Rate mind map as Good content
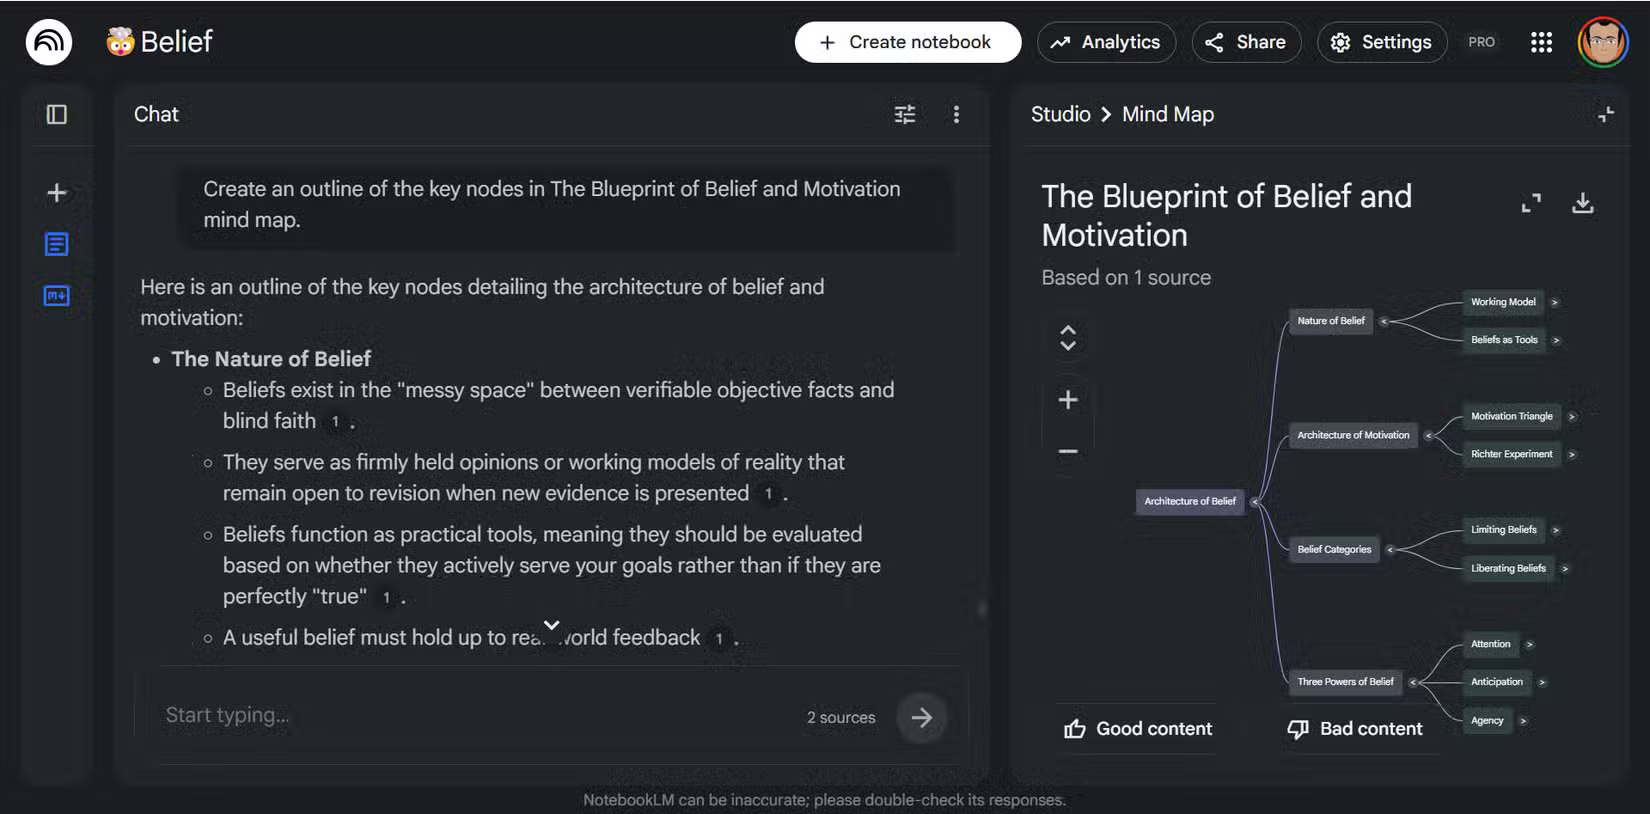The image size is (1650, 814). [1138, 729]
